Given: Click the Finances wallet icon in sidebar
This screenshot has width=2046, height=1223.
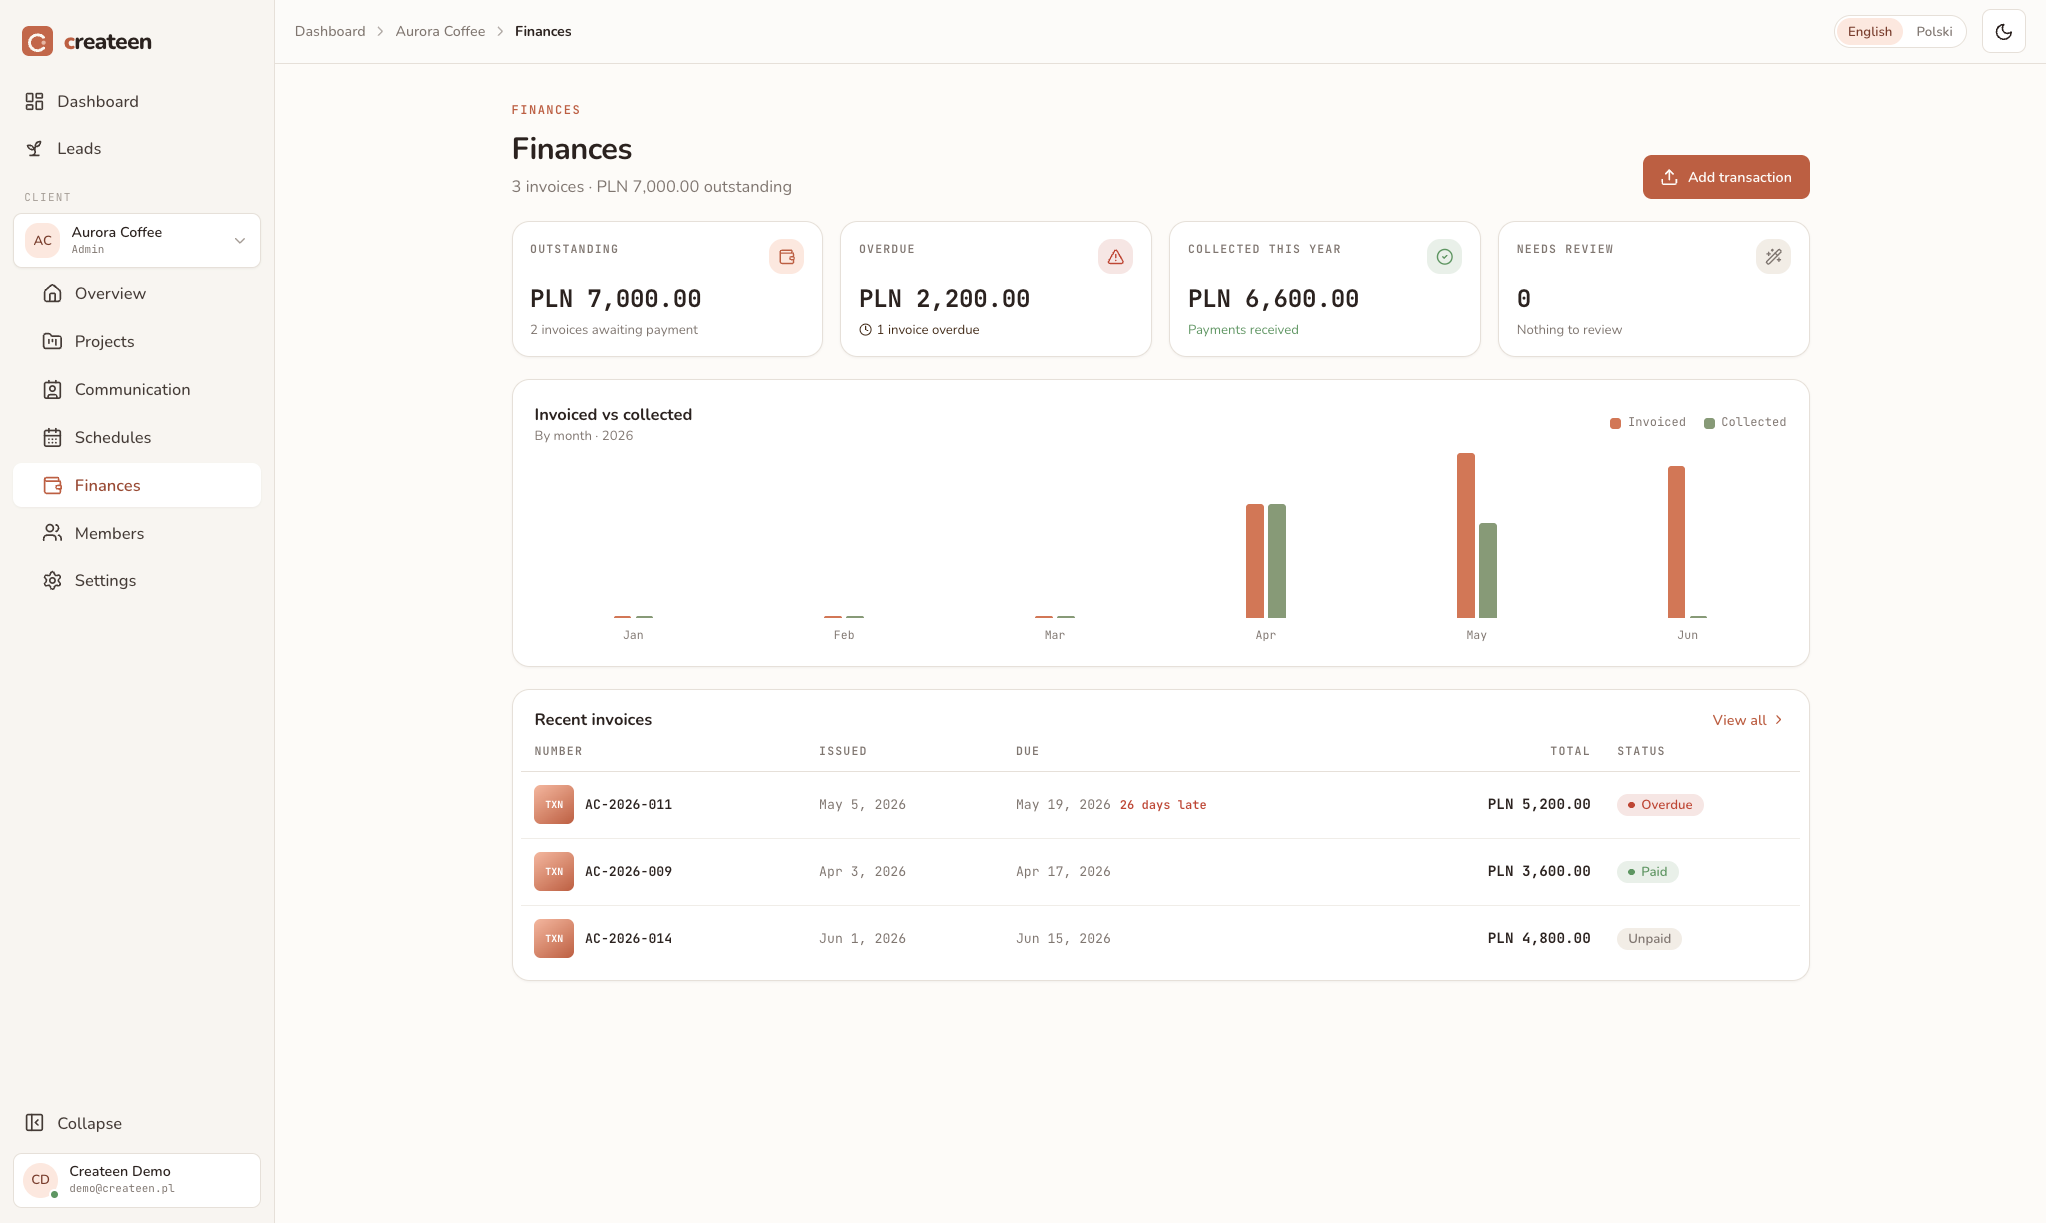Looking at the screenshot, I should coord(52,485).
